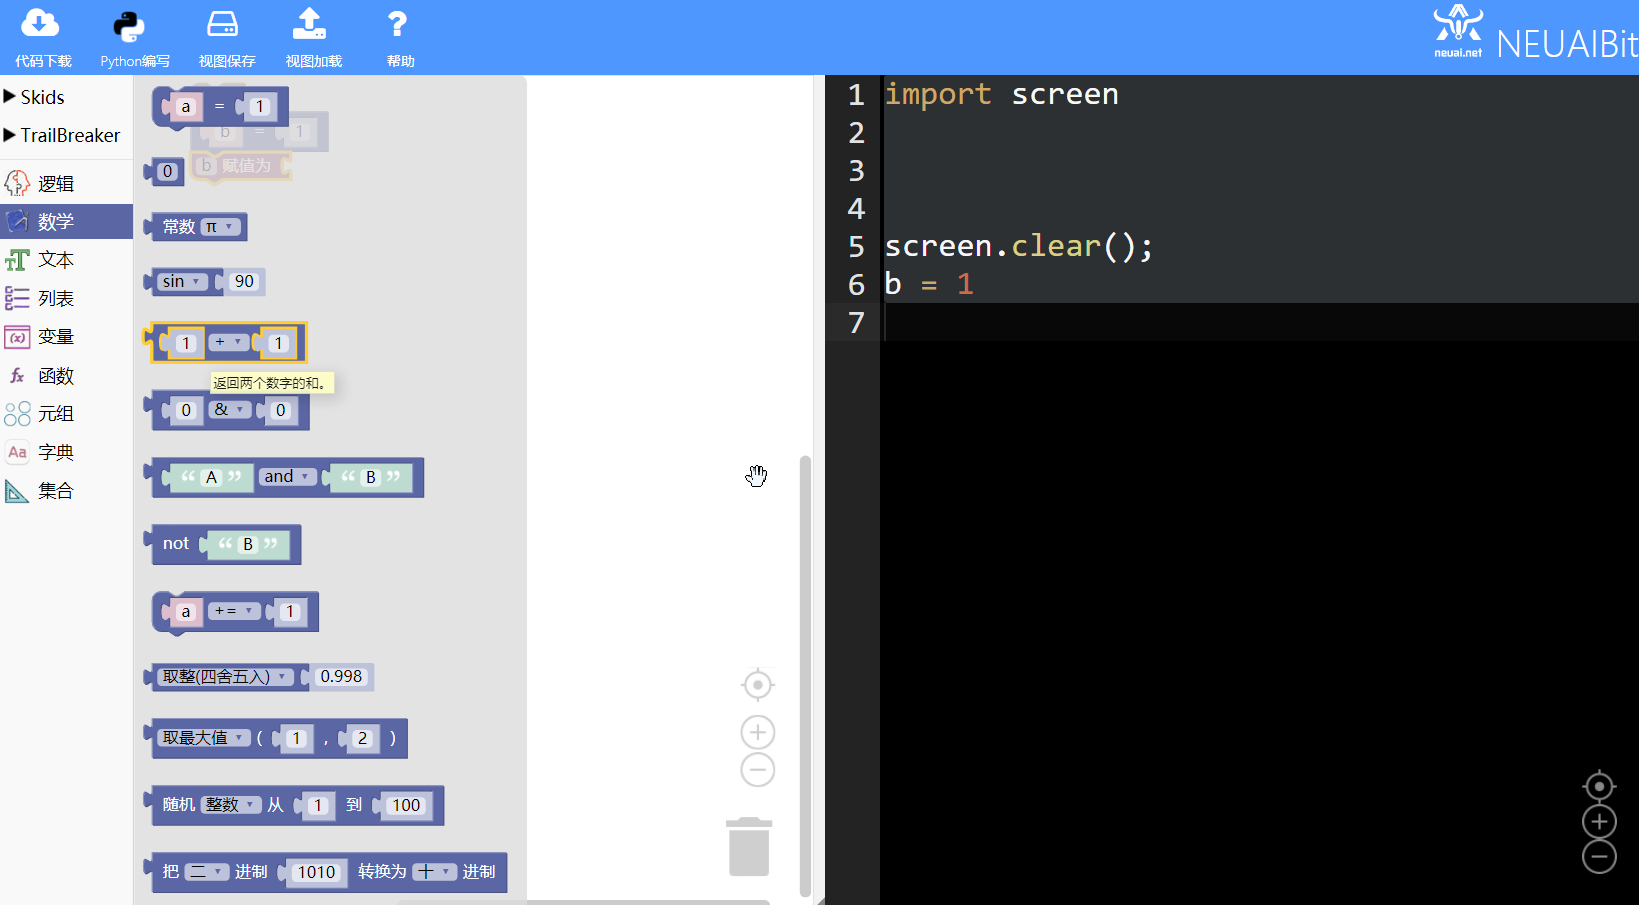This screenshot has width=1639, height=905.
Task: Open the + operator dropdown
Action: pyautogui.click(x=229, y=342)
